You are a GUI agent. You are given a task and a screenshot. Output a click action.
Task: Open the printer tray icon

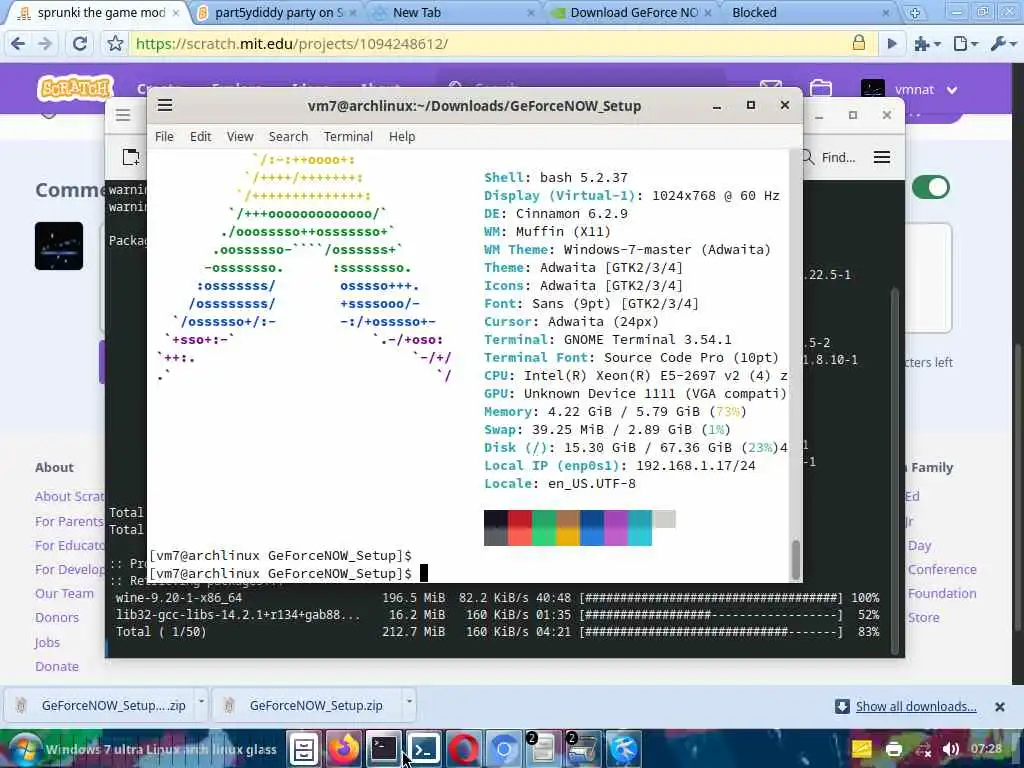893,749
